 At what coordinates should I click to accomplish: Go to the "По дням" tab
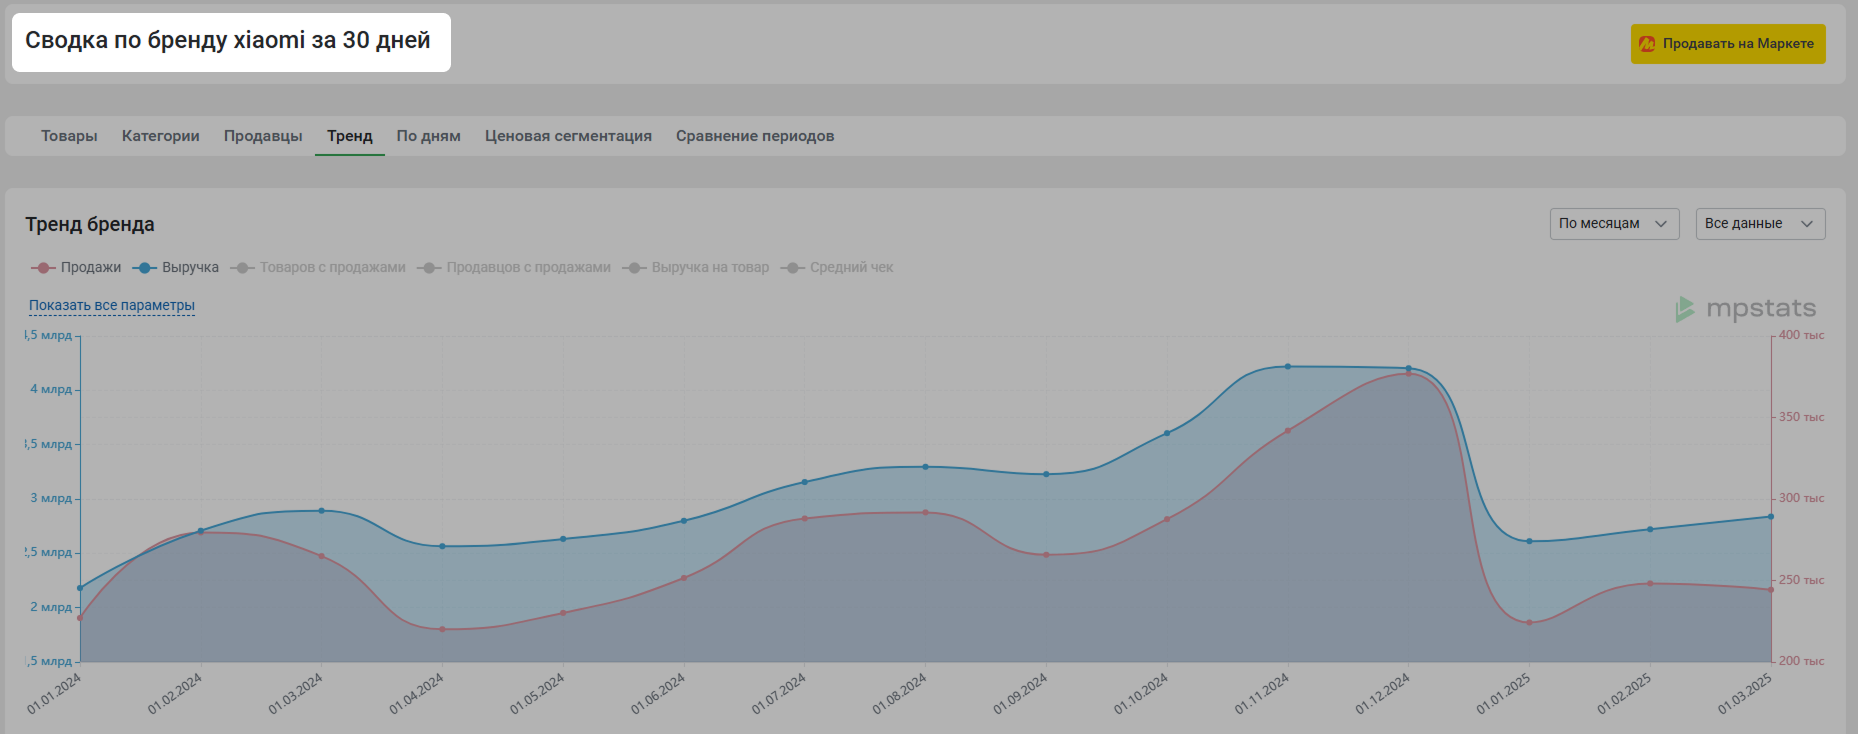point(429,136)
